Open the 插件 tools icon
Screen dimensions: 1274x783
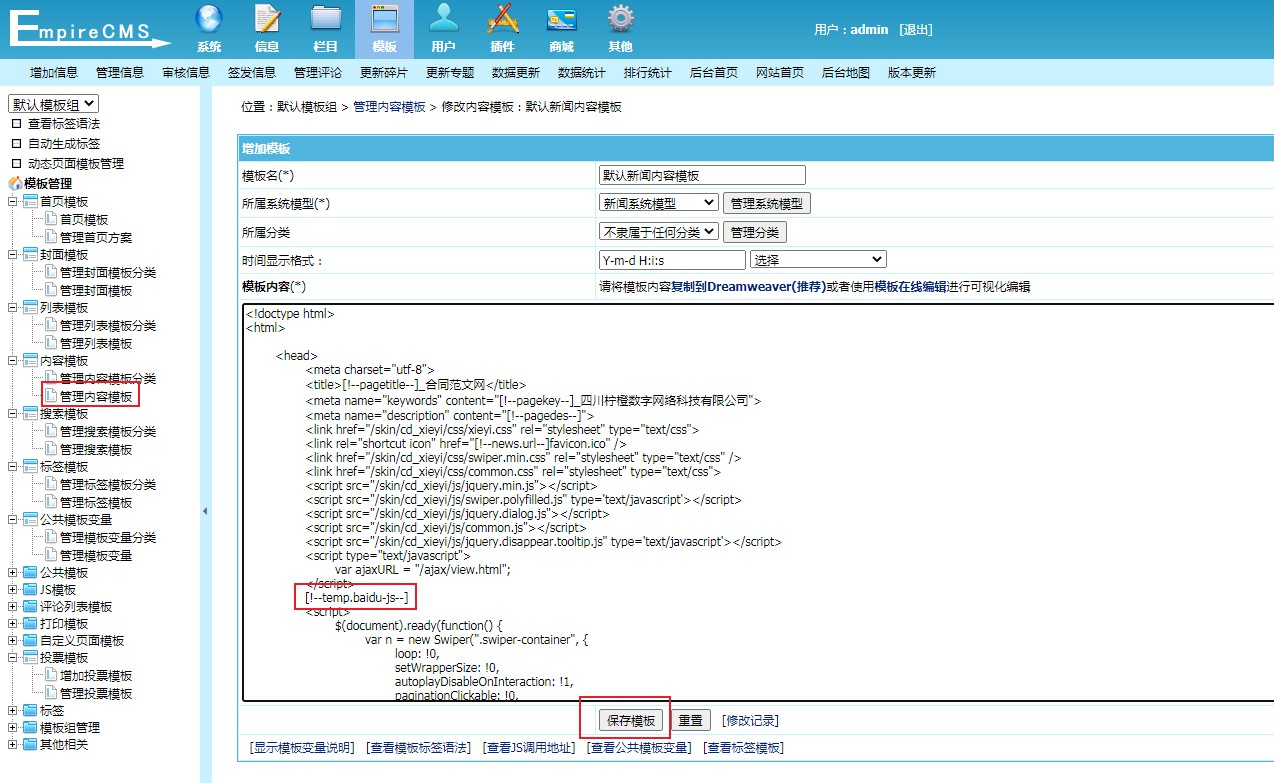pyautogui.click(x=502, y=19)
